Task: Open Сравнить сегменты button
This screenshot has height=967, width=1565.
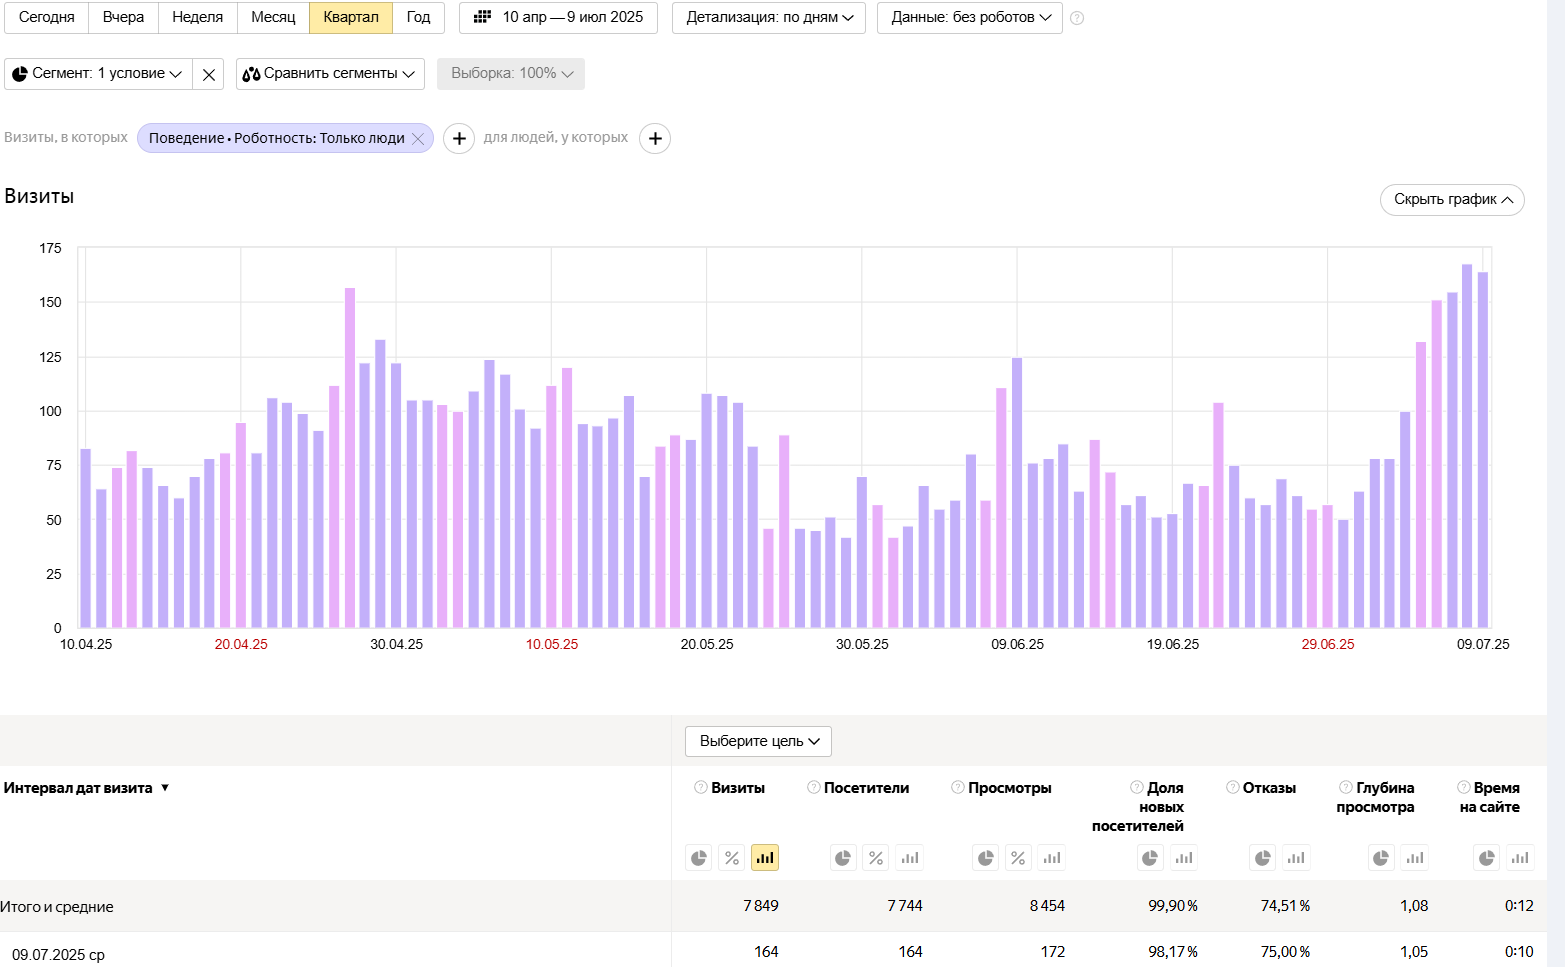Action: coord(330,74)
